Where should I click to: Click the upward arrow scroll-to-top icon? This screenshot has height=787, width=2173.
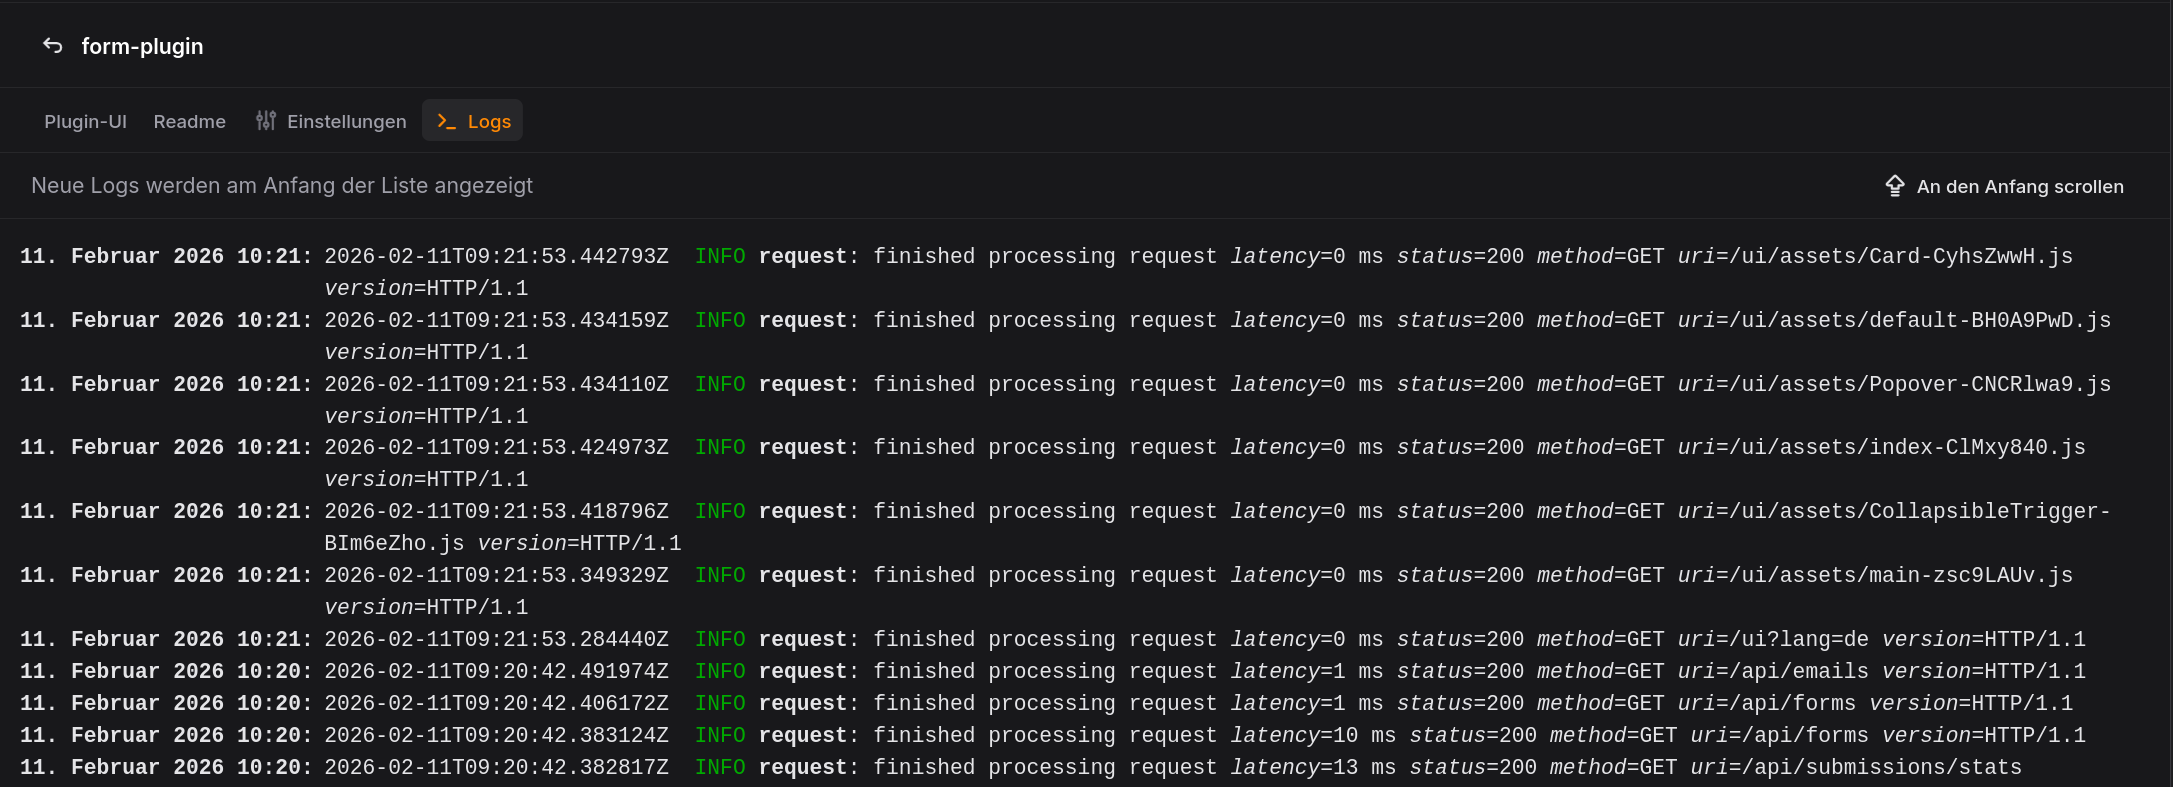1894,186
